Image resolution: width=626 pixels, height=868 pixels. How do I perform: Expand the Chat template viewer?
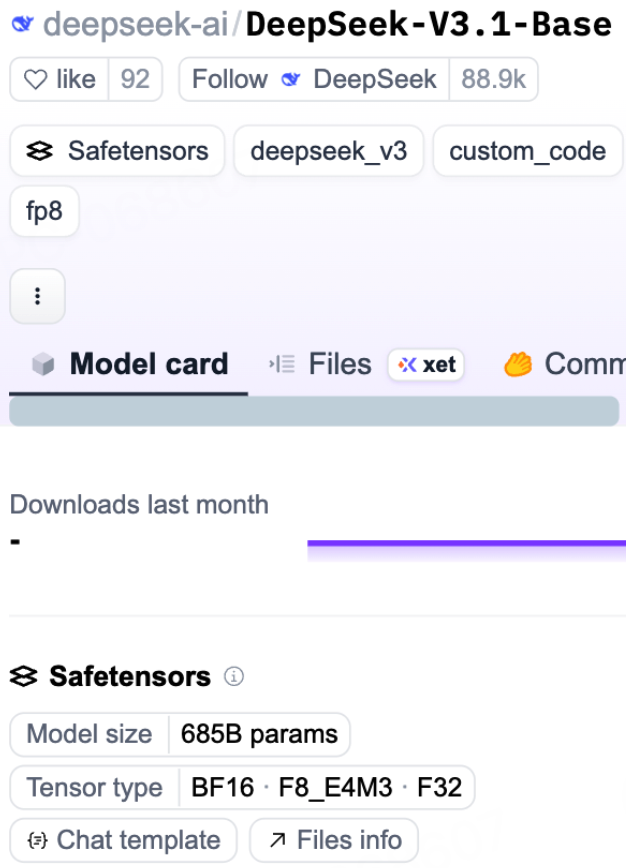click(x=123, y=840)
